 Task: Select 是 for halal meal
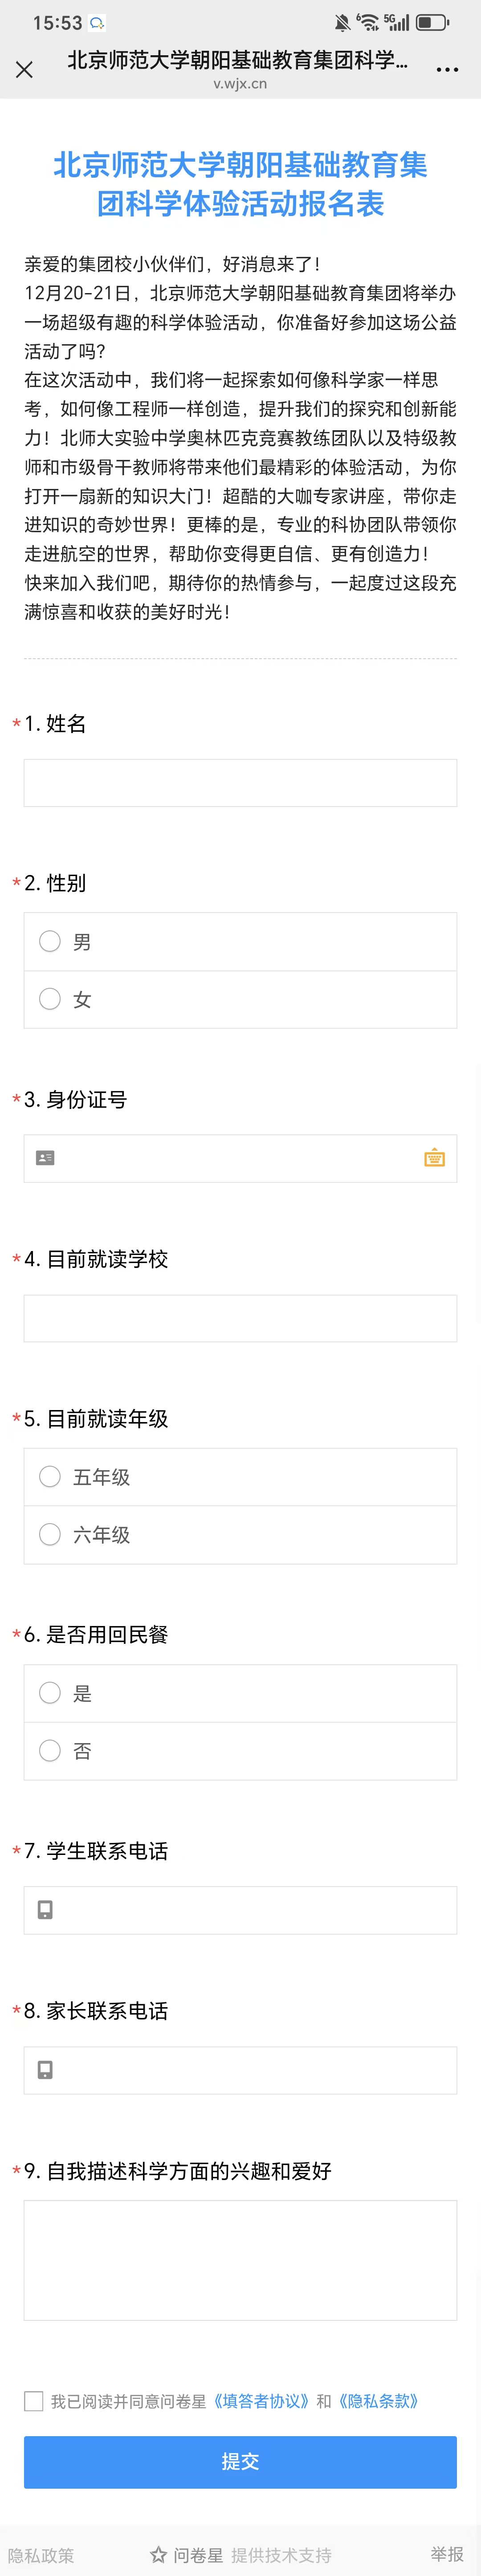click(x=50, y=1693)
